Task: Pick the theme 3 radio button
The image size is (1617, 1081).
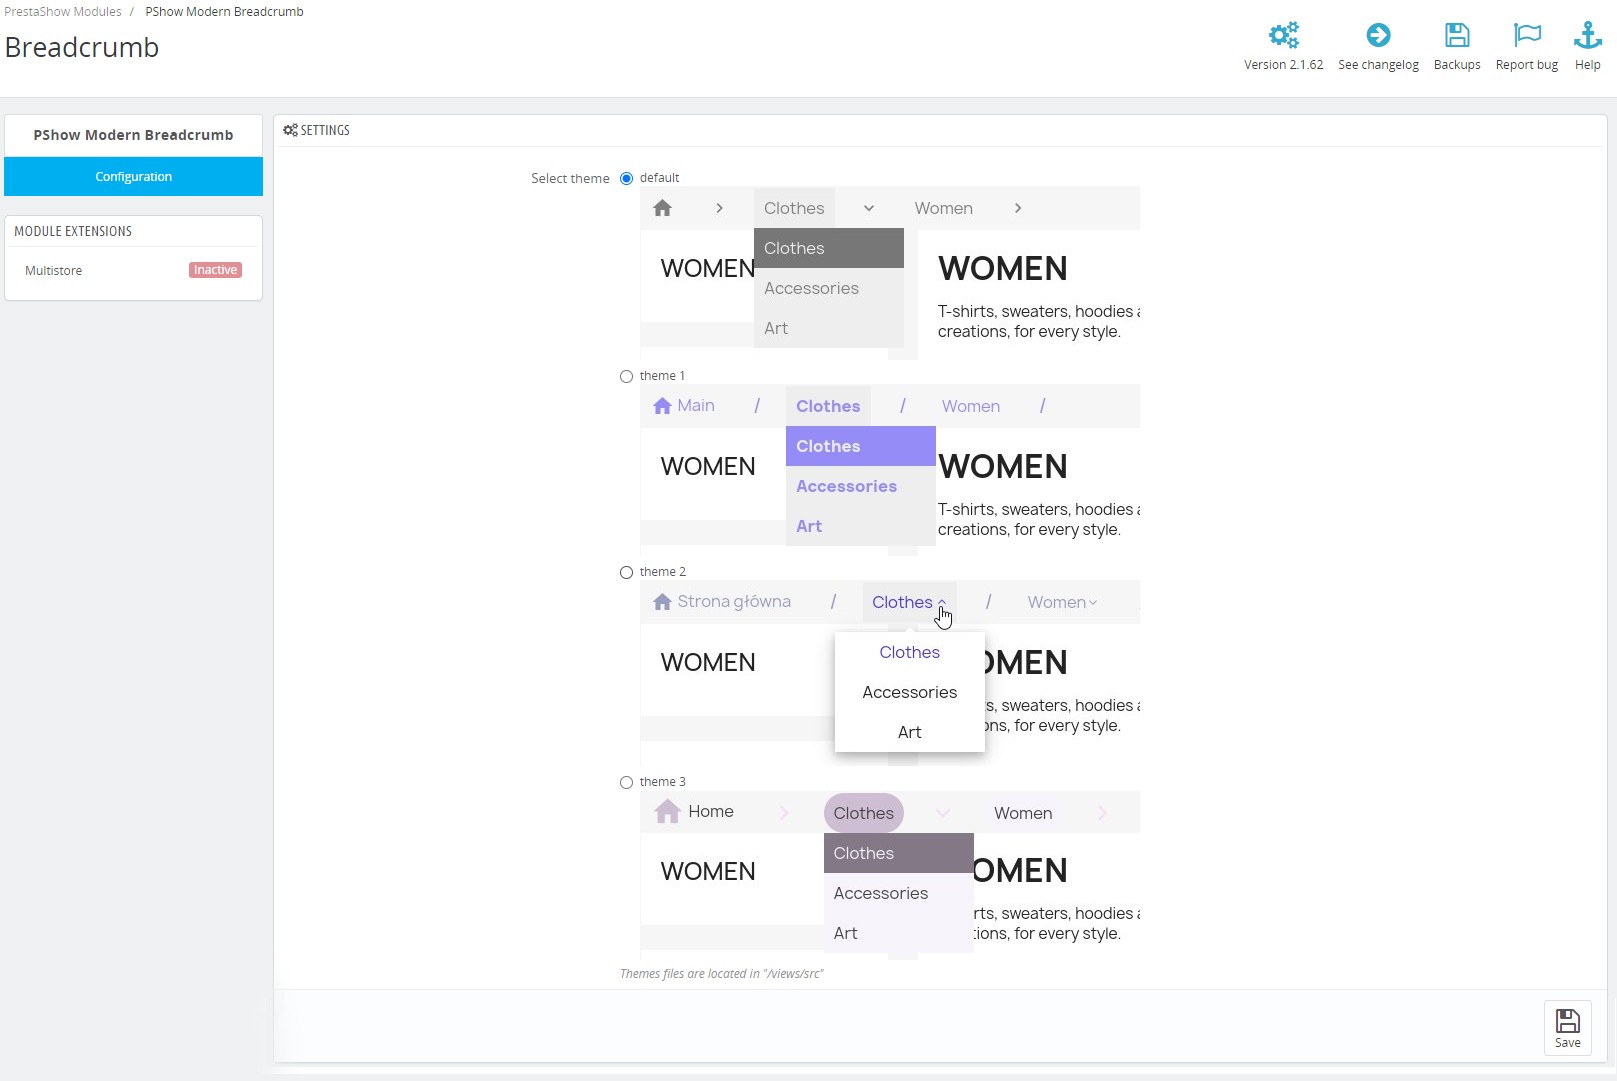Action: pyautogui.click(x=626, y=782)
